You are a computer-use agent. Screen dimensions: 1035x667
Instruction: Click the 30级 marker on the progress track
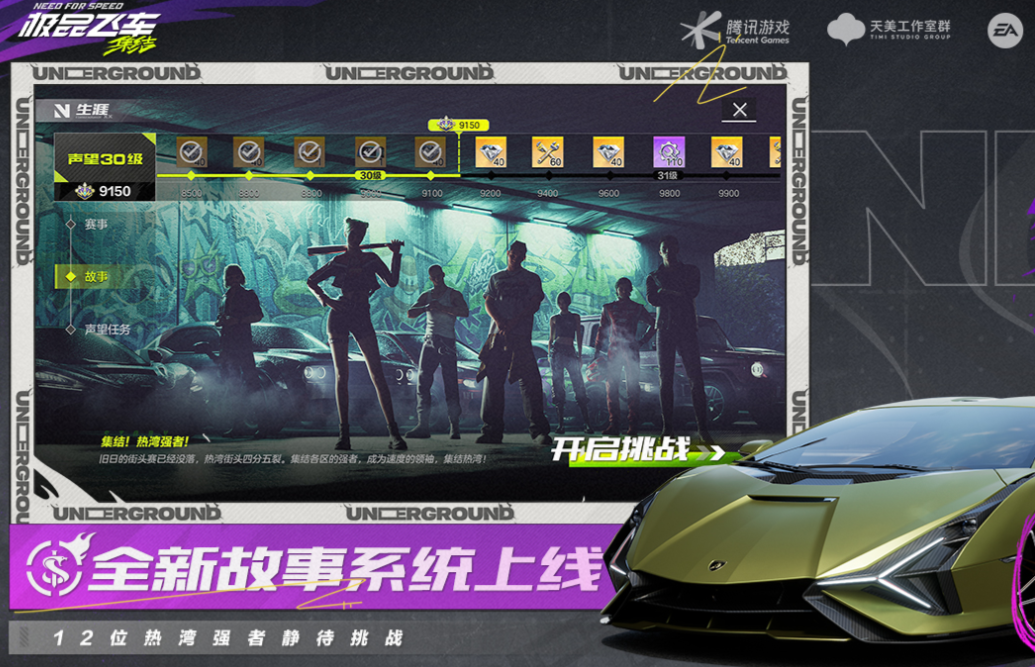pyautogui.click(x=370, y=176)
